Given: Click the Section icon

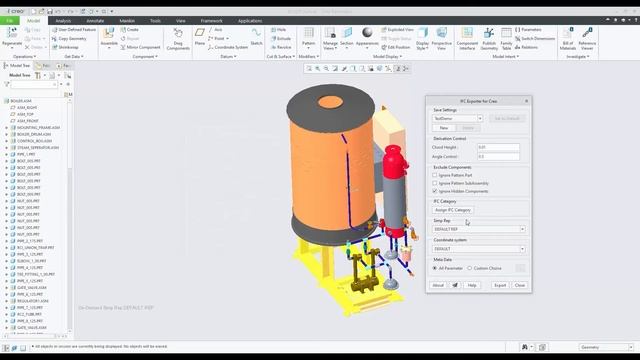Looking at the screenshot, I should click(347, 33).
